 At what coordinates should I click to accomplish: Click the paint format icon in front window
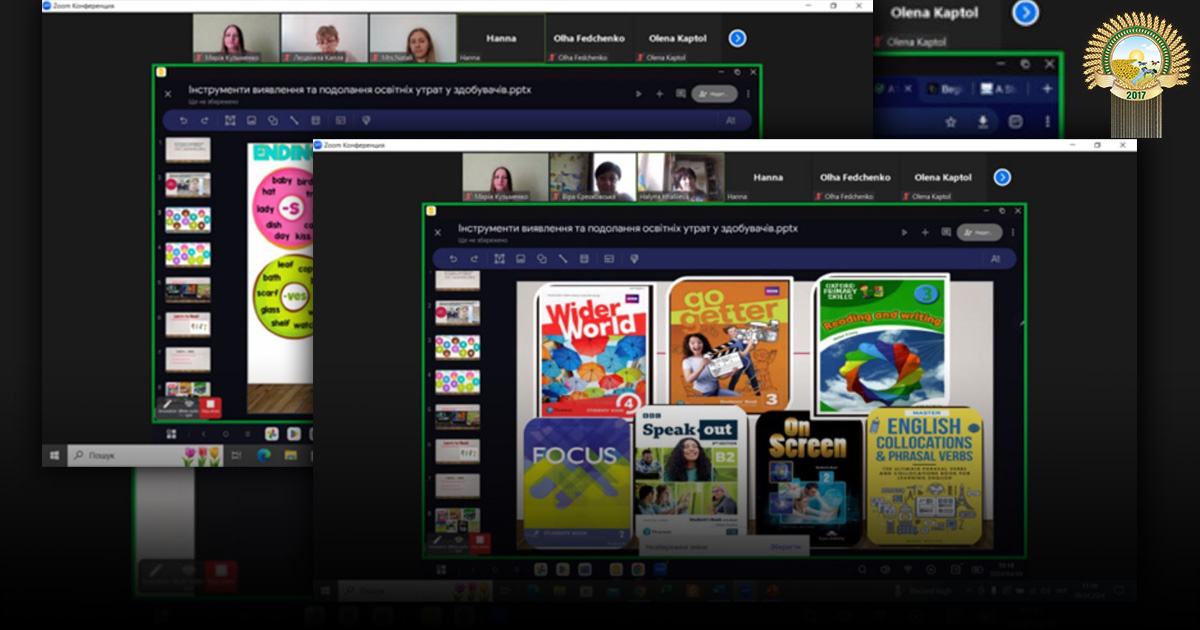pos(633,259)
